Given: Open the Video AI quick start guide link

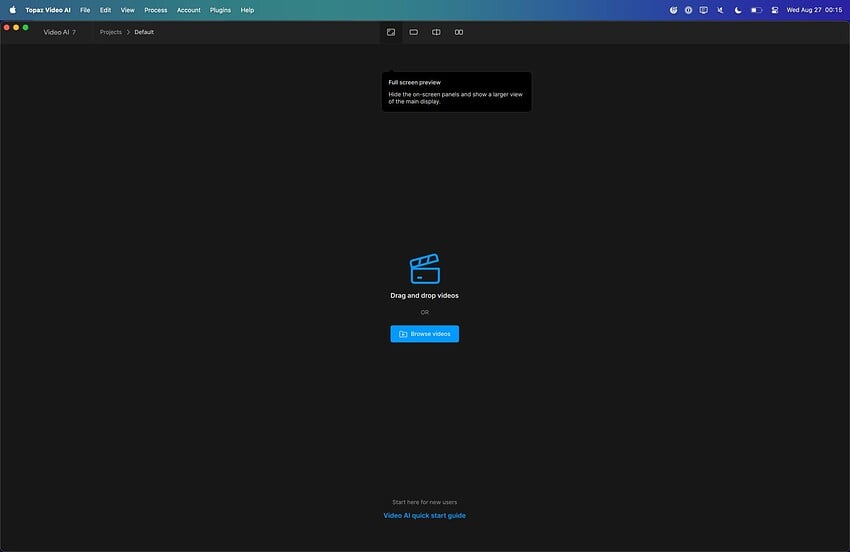Looking at the screenshot, I should (424, 515).
